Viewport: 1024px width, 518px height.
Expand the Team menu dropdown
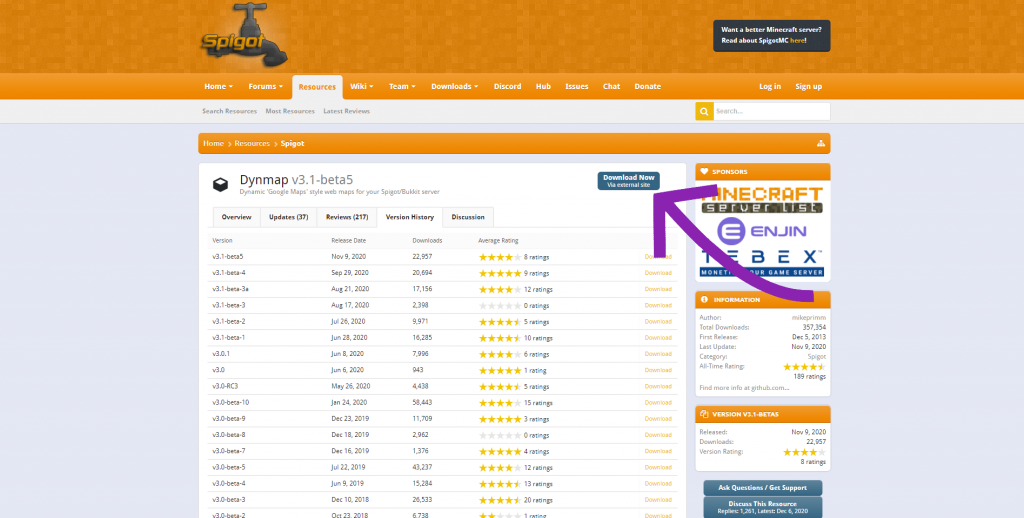click(x=402, y=86)
